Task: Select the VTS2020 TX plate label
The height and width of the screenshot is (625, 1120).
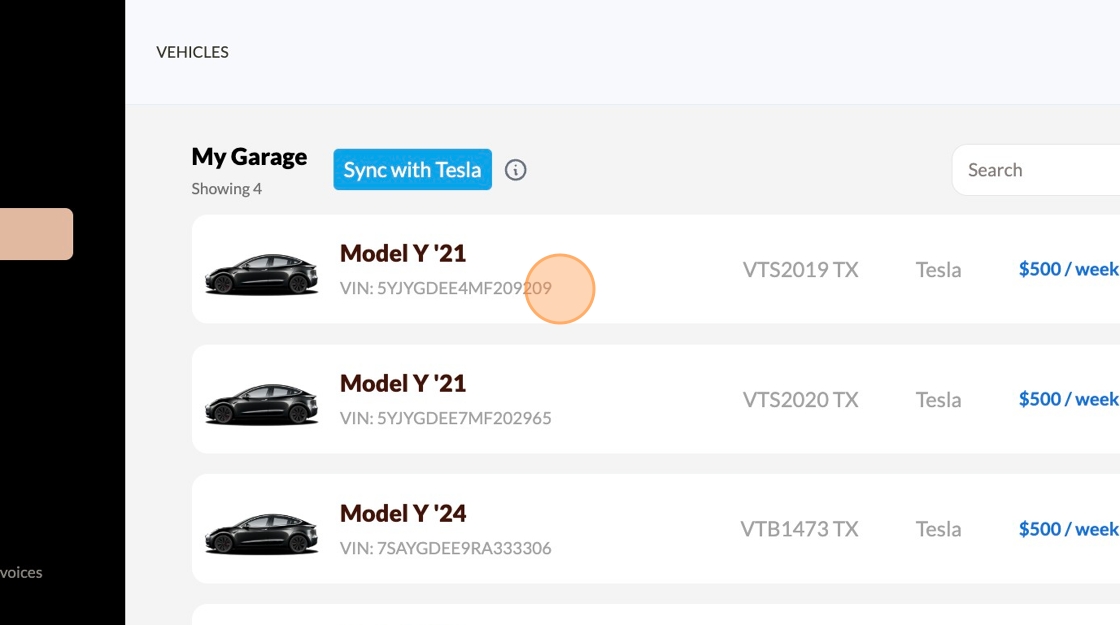Action: point(800,400)
